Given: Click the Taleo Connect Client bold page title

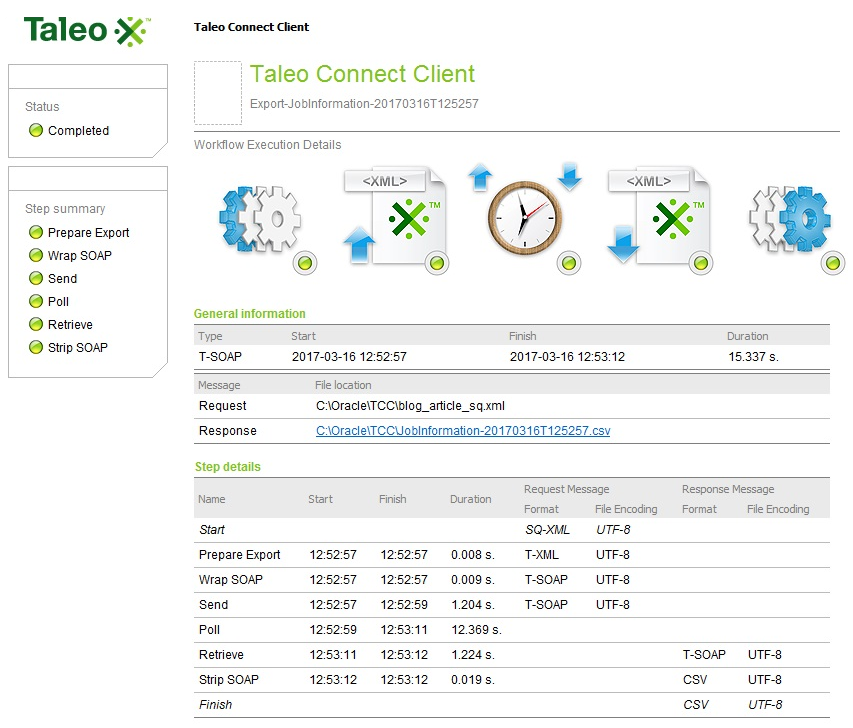Looking at the screenshot, I should tap(251, 27).
